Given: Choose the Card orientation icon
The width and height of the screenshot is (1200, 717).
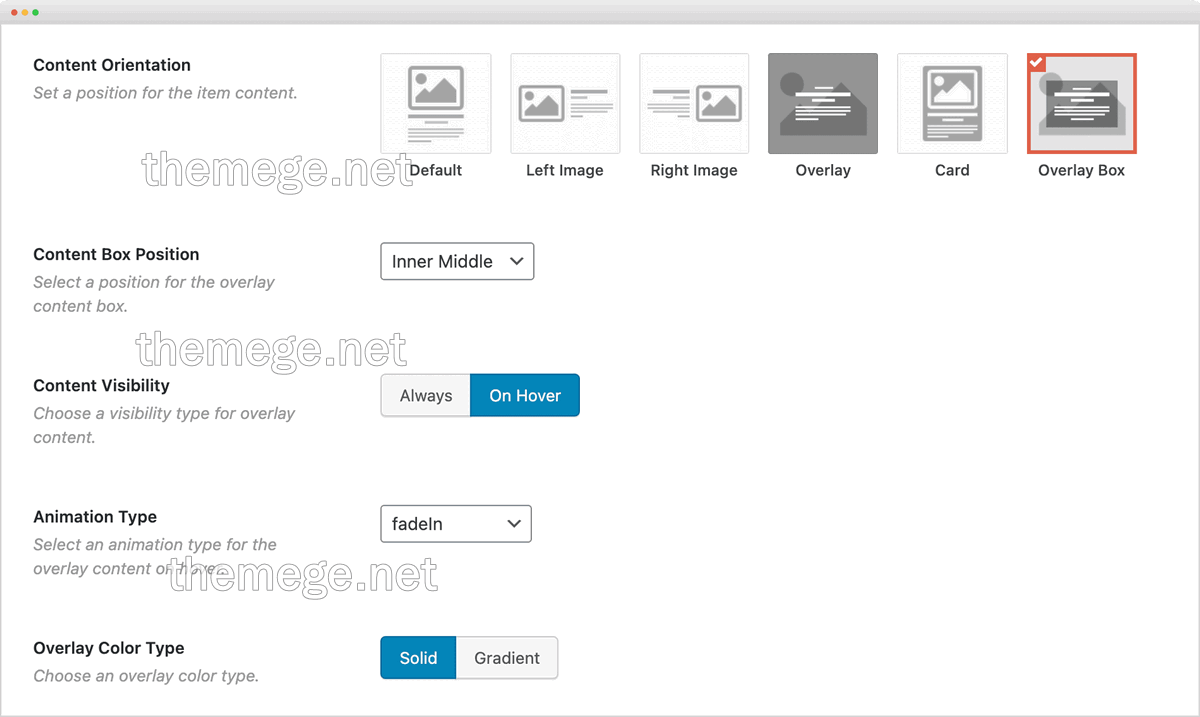Looking at the screenshot, I should 952,104.
